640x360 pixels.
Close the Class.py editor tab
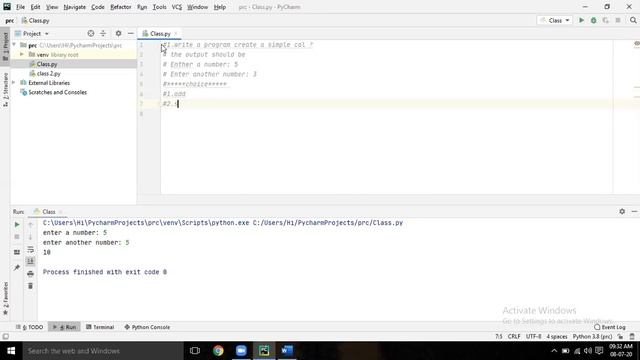176,33
